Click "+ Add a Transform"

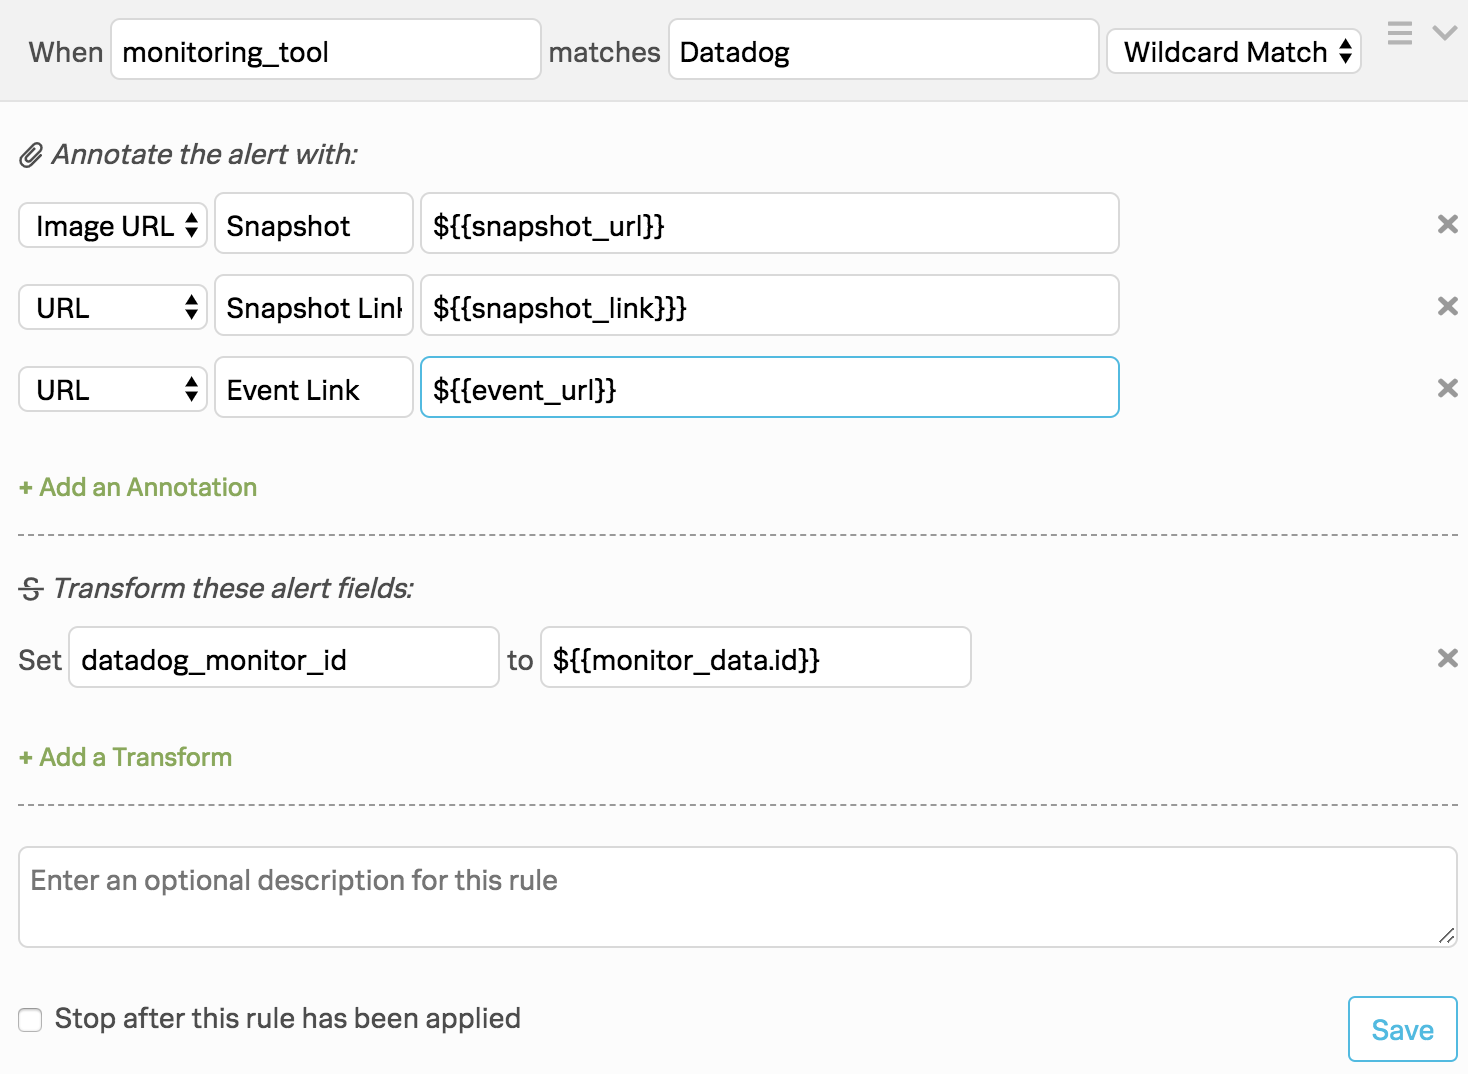pyautogui.click(x=124, y=757)
